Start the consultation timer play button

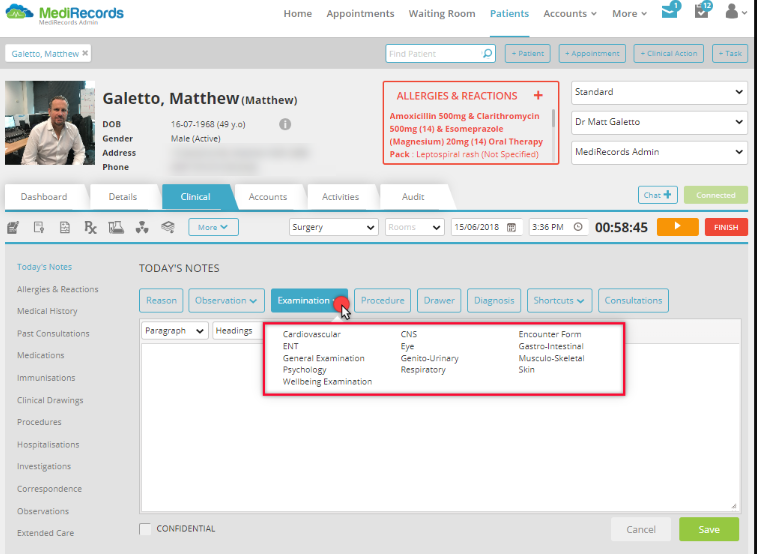point(677,227)
